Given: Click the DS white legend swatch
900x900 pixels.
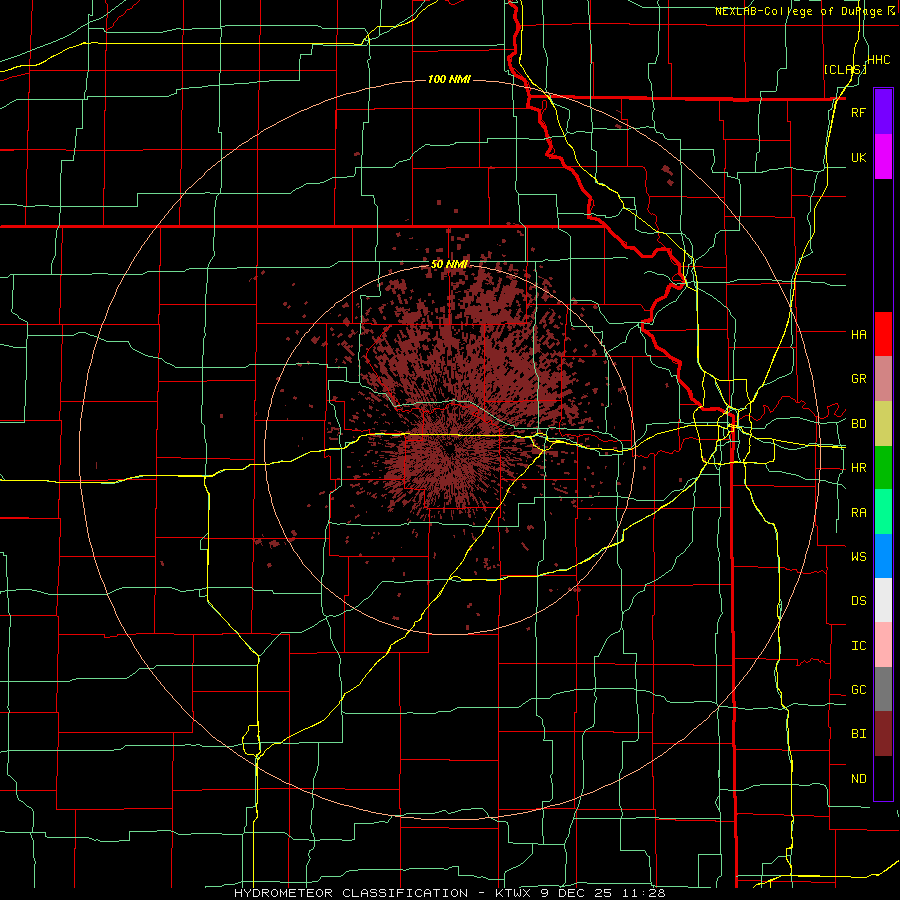Looking at the screenshot, I should 883,600.
